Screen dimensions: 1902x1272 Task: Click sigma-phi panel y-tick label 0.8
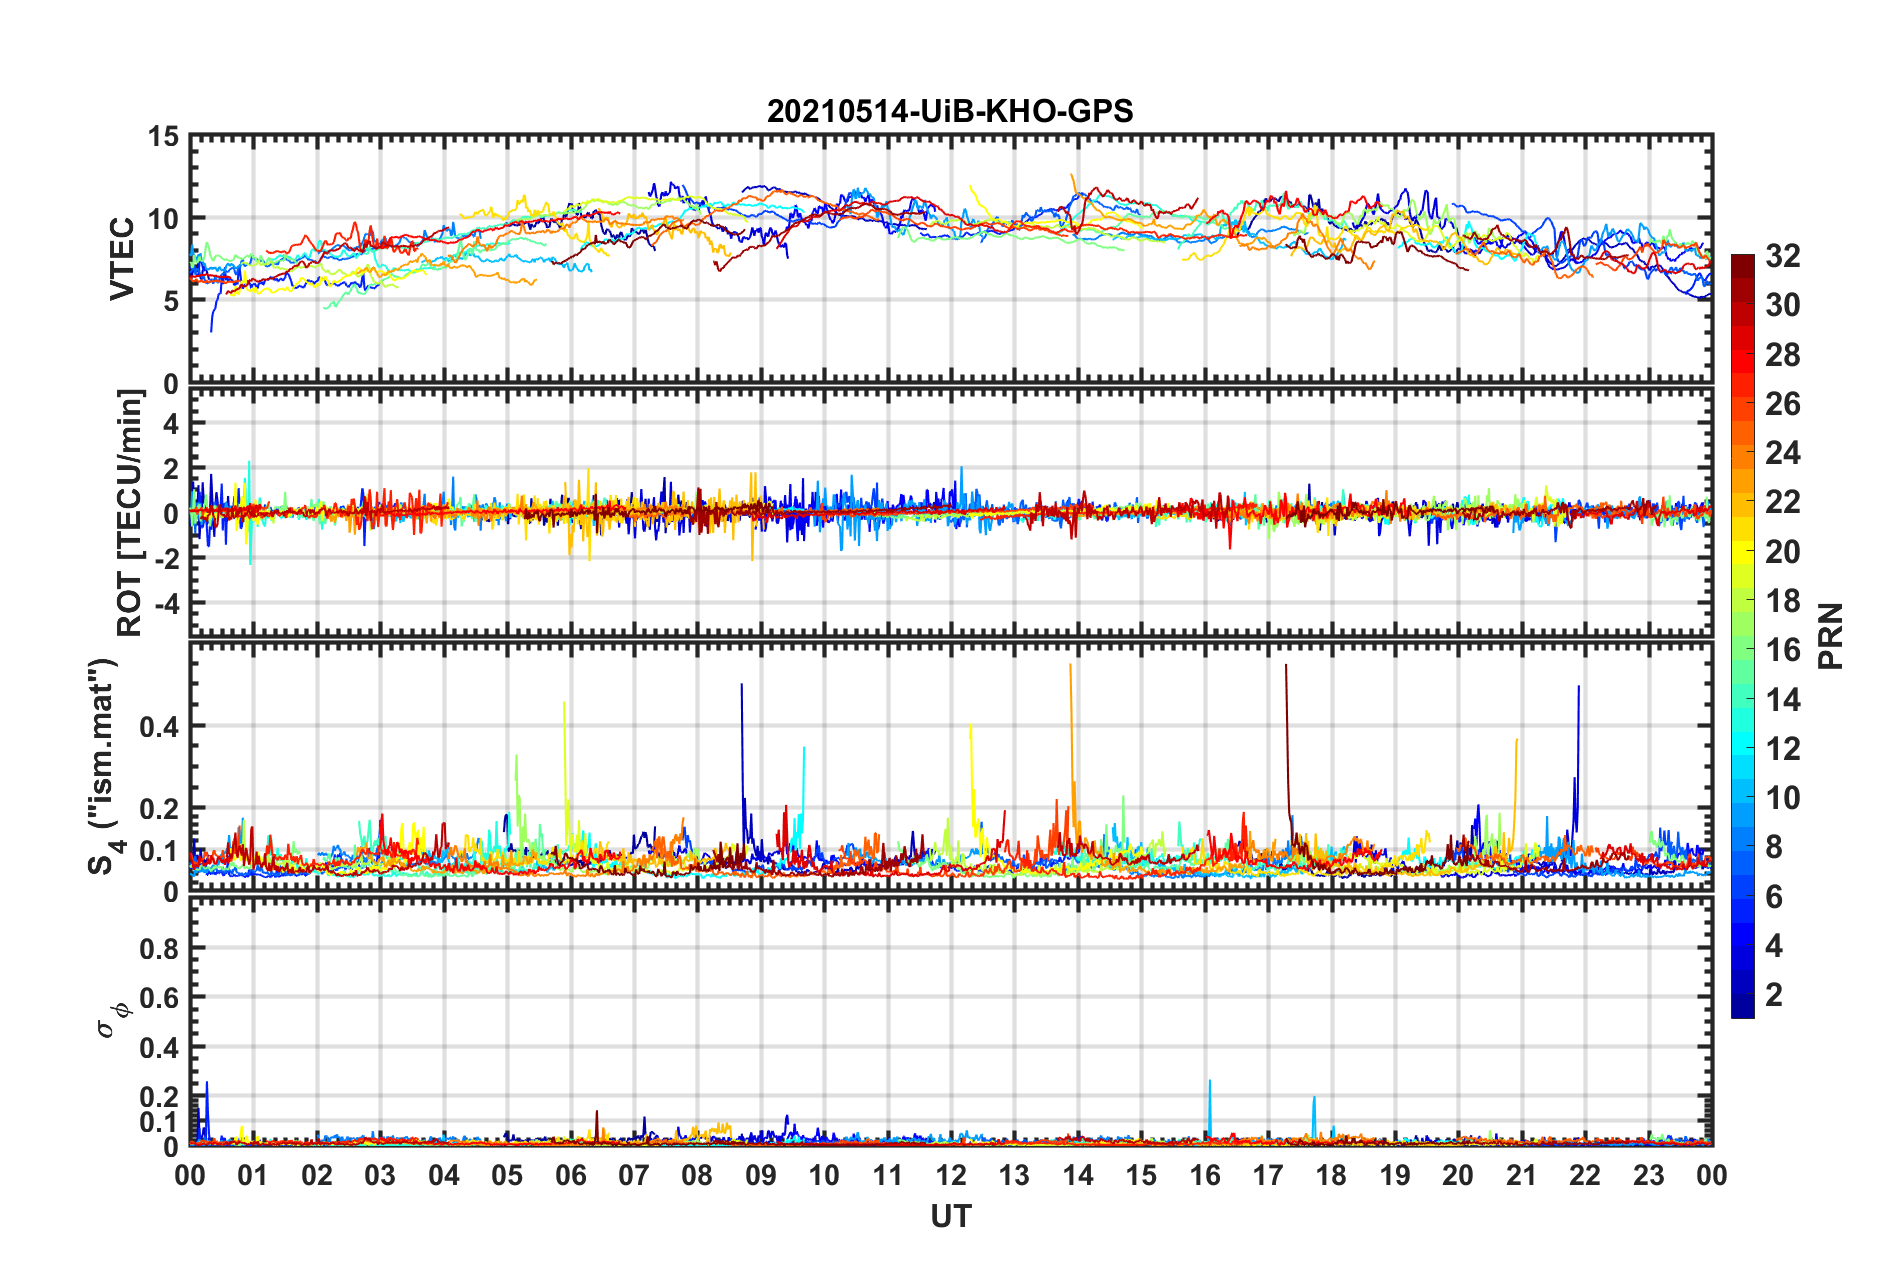tap(160, 948)
